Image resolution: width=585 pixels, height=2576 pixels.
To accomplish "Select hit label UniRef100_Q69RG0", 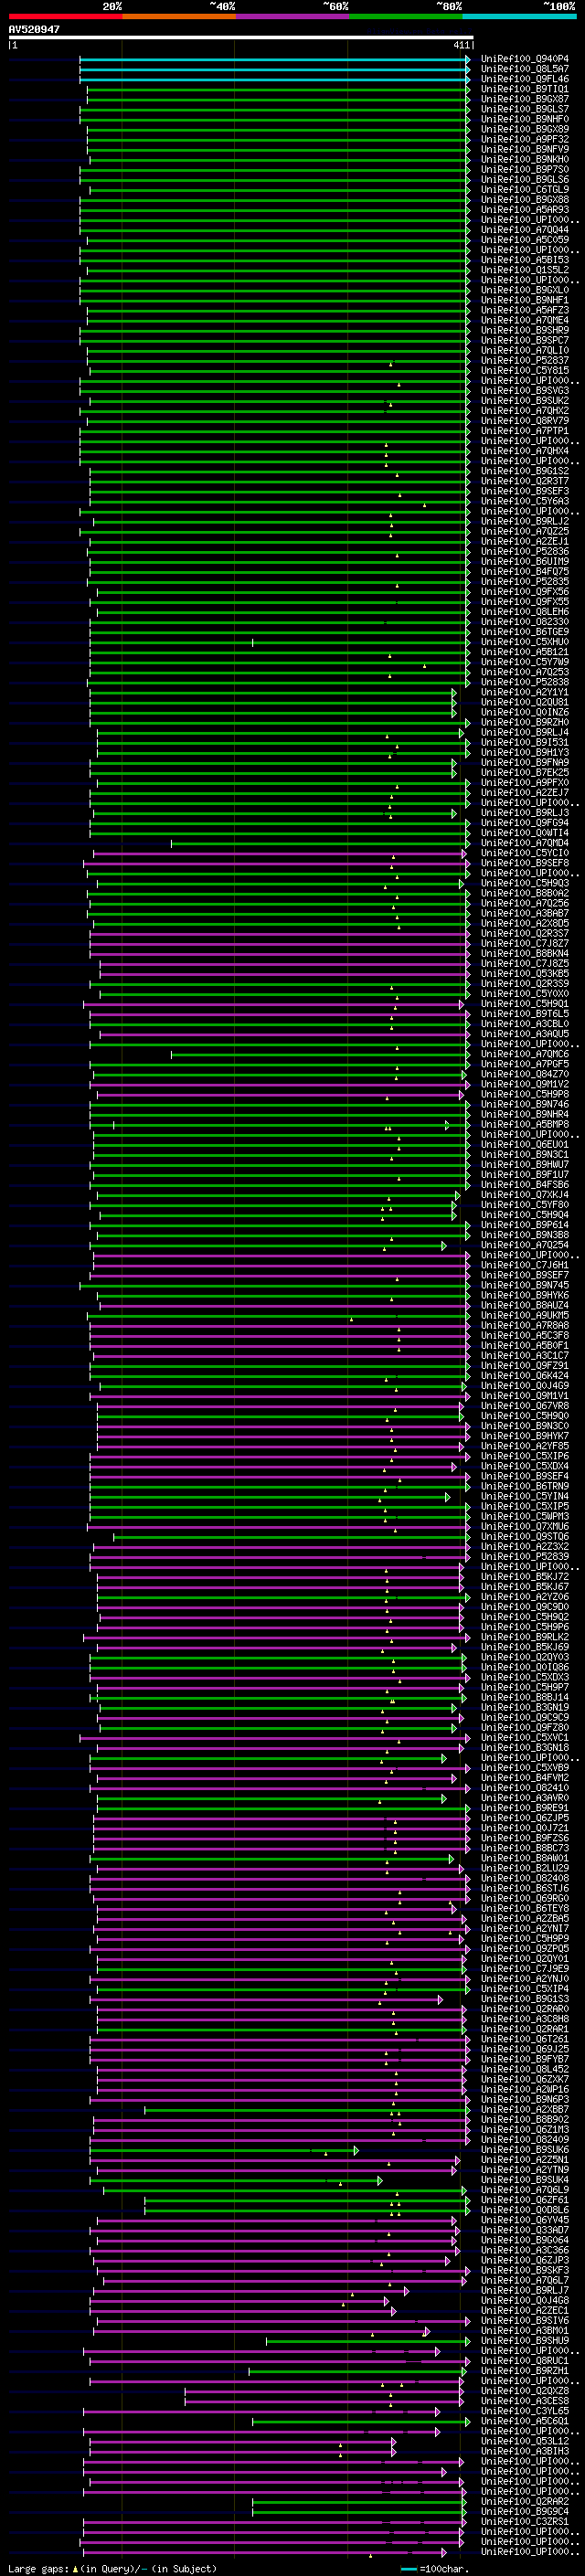I will coord(525,1898).
